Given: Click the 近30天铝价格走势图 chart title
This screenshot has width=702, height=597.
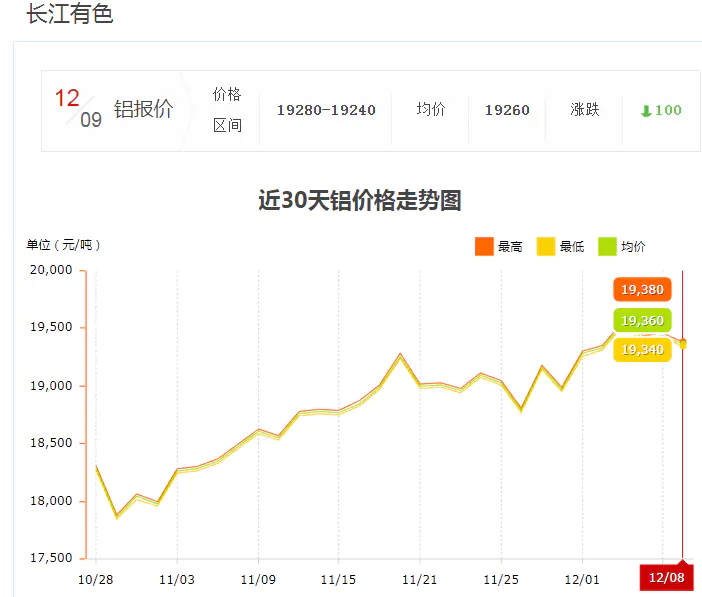Looking at the screenshot, I should pos(359,200).
